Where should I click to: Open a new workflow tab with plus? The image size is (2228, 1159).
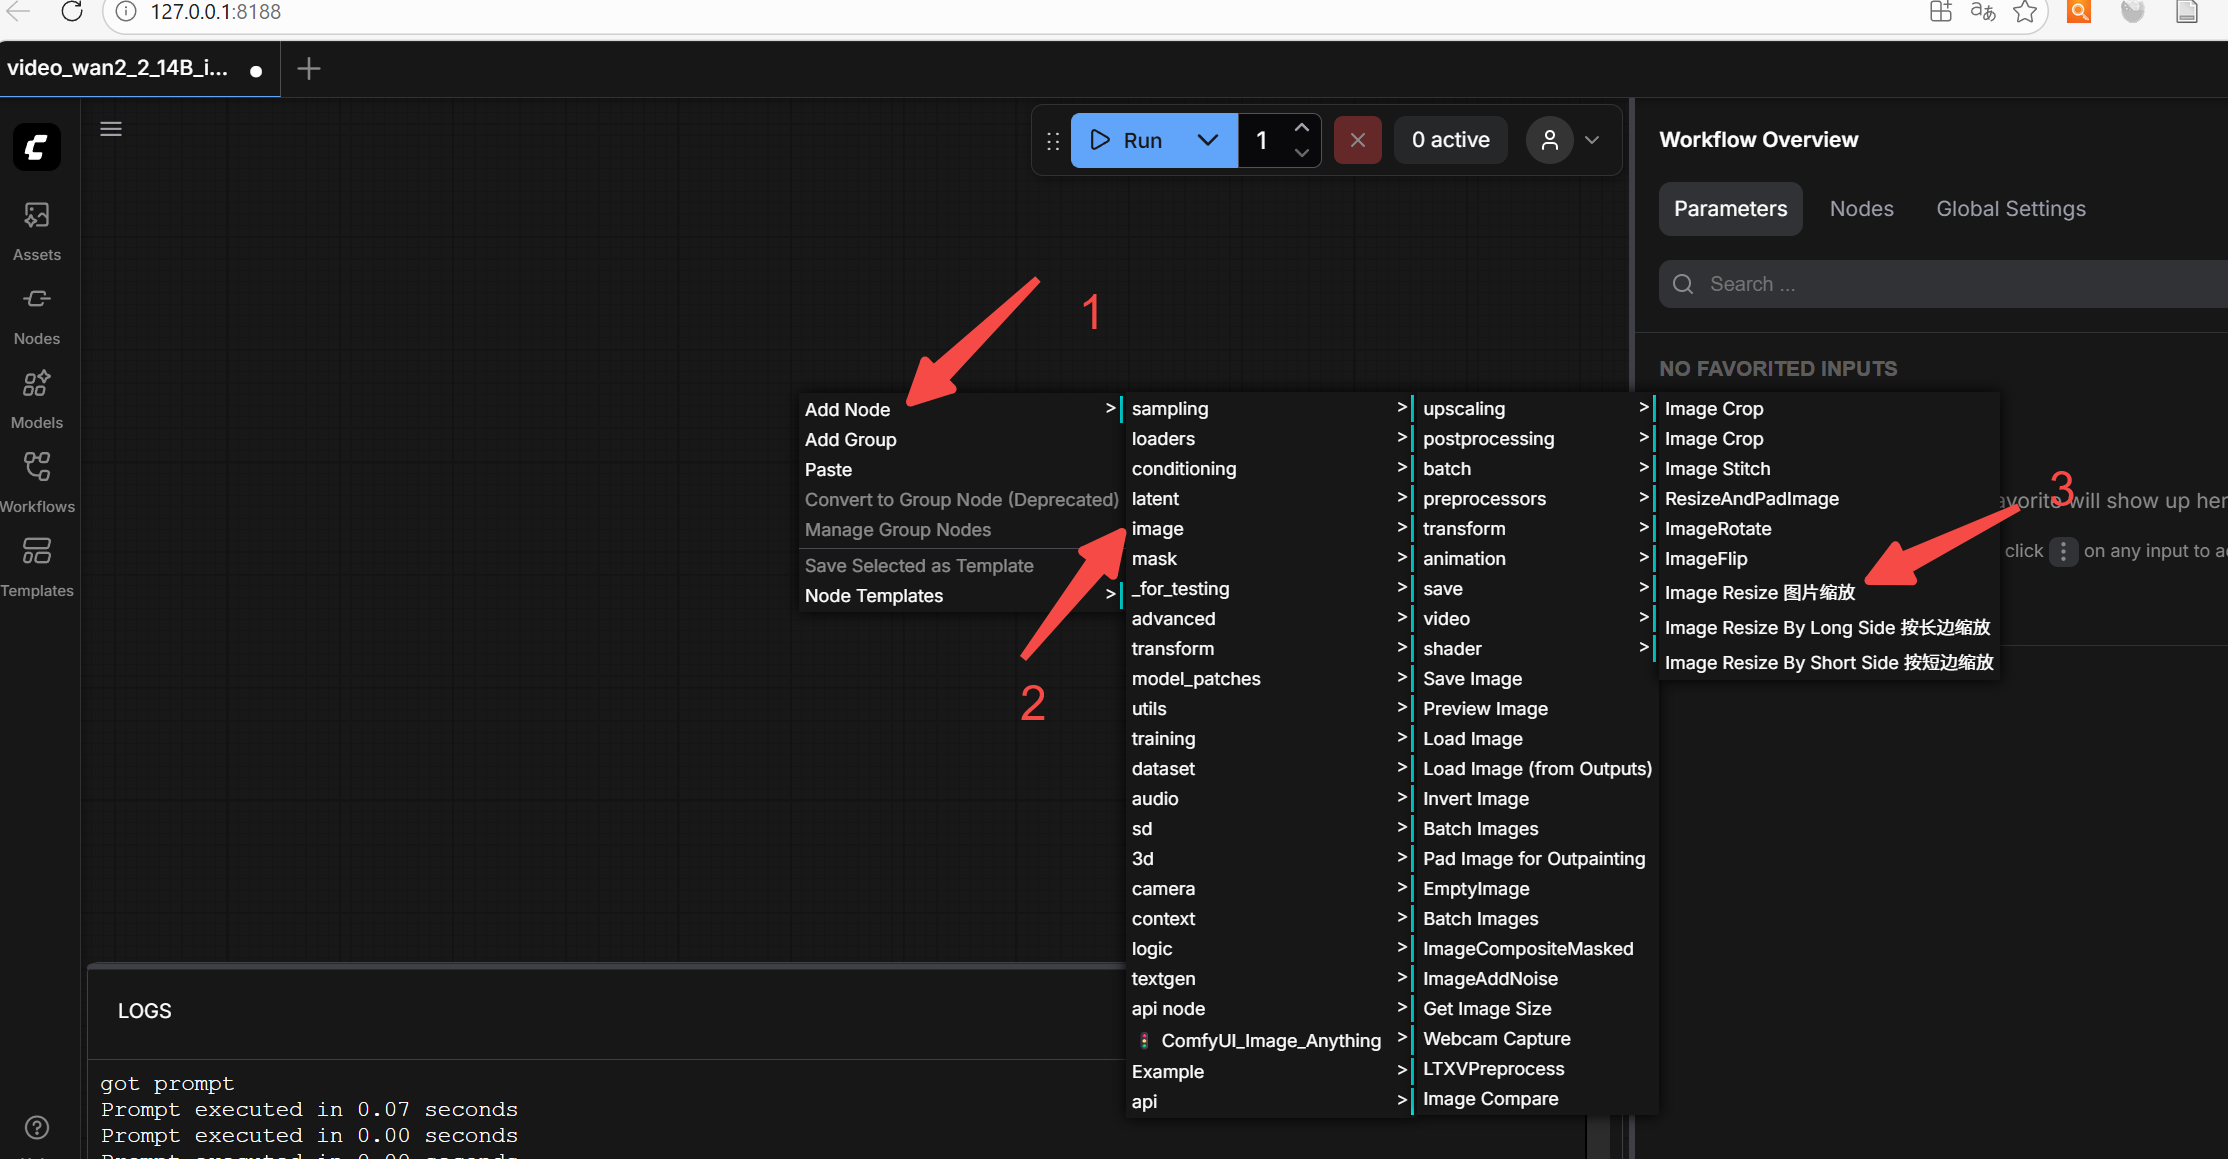[309, 68]
